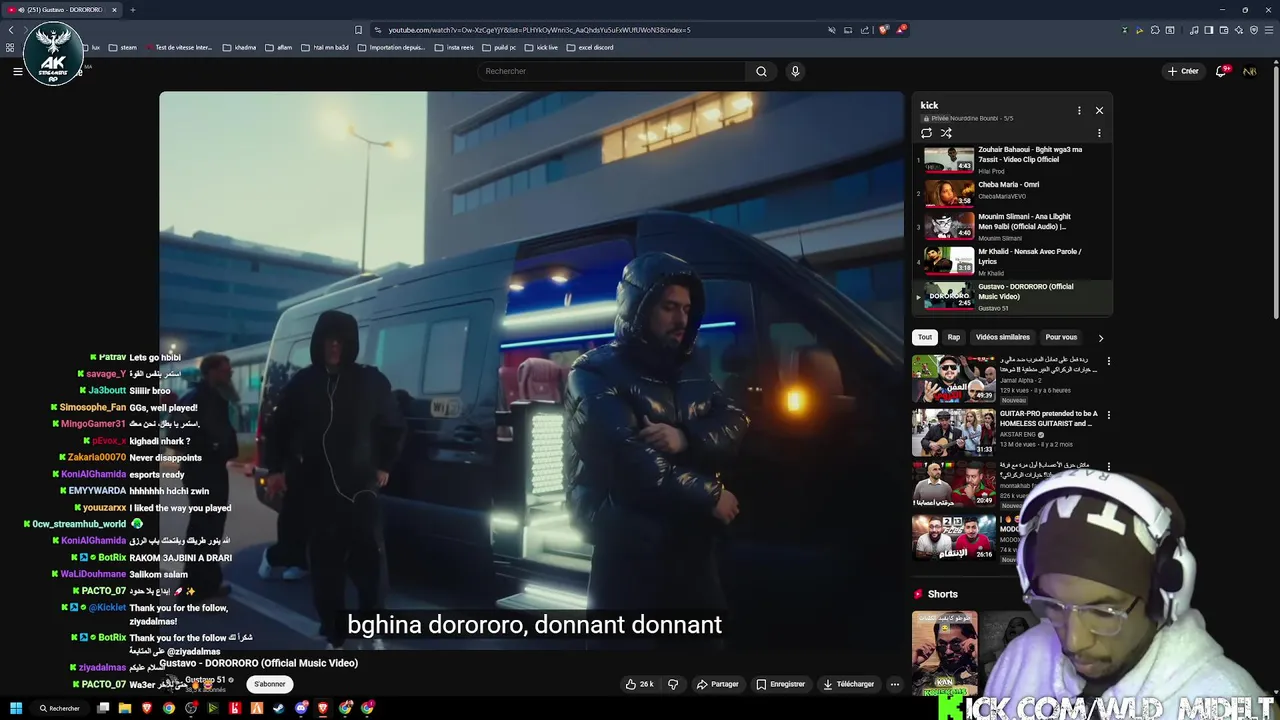Viewport: 1280px width, 720px height.
Task: Play Zouhair Bahaoui - Bghit wga3 ma 7assit
Action: click(1011, 160)
